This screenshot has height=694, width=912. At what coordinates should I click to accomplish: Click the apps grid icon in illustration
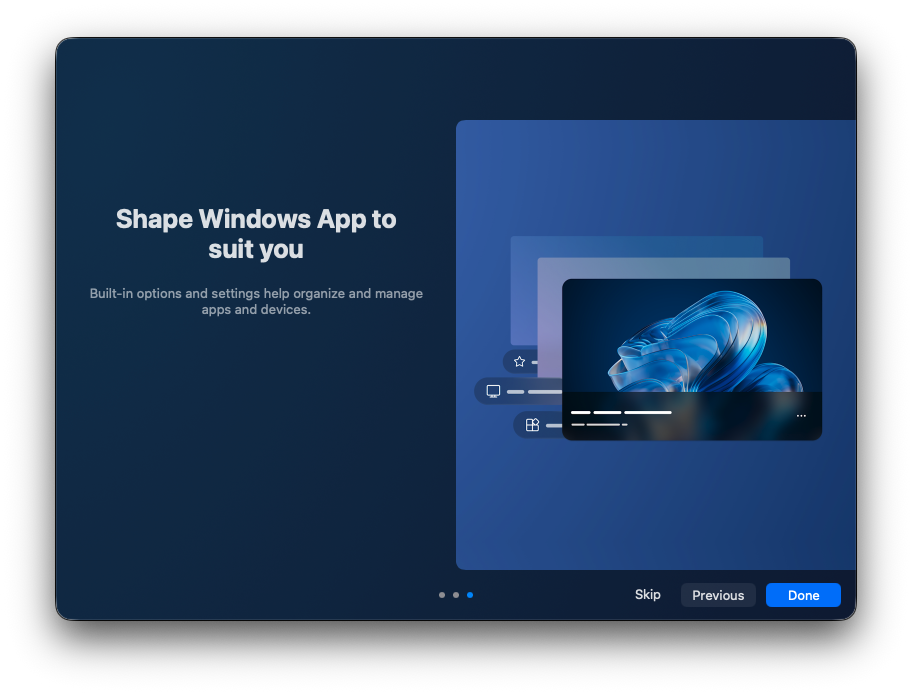[x=532, y=425]
